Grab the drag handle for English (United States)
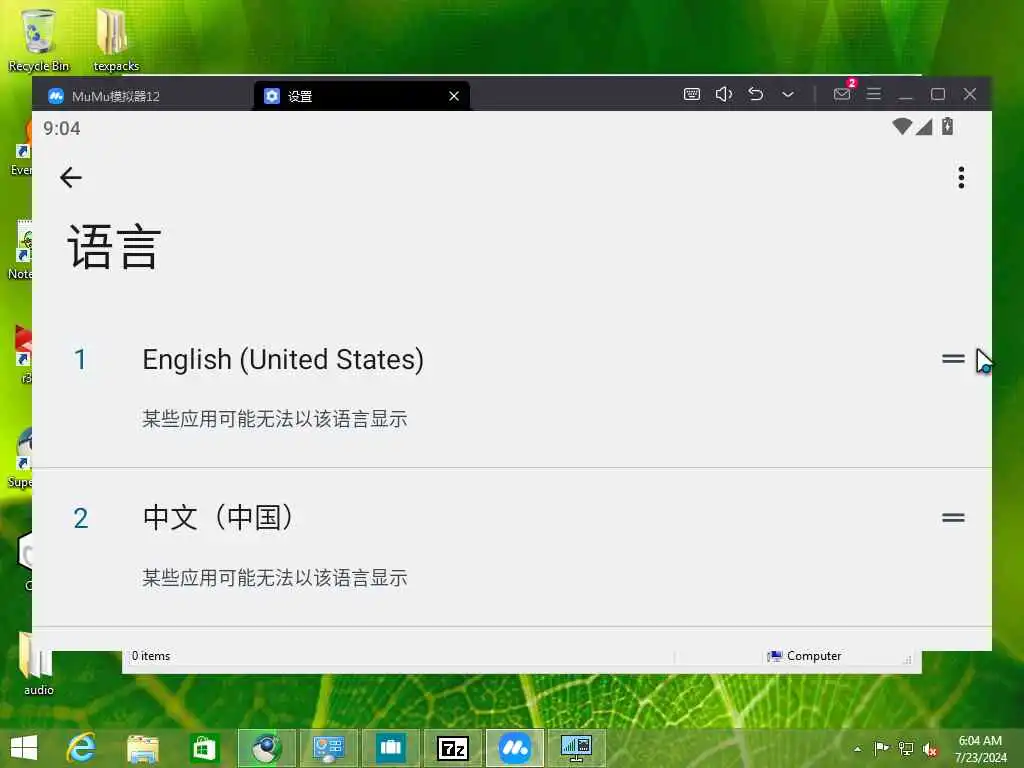Screen dimensions: 1024x768 coord(953,359)
